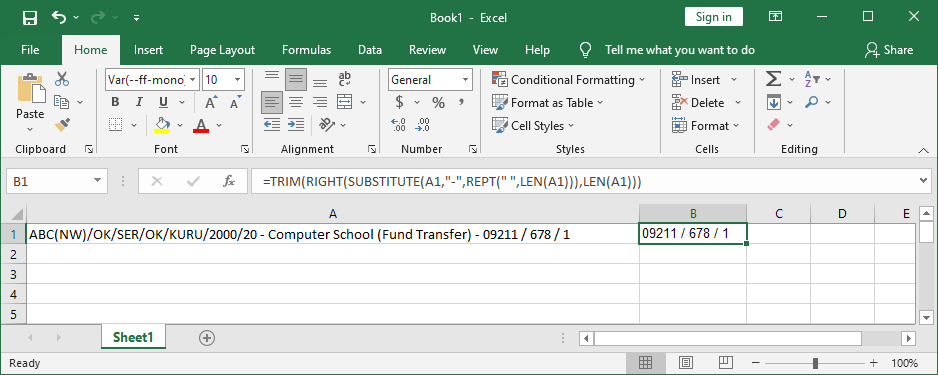Switch to the Formulas tab
This screenshot has height=375, width=938.
306,50
